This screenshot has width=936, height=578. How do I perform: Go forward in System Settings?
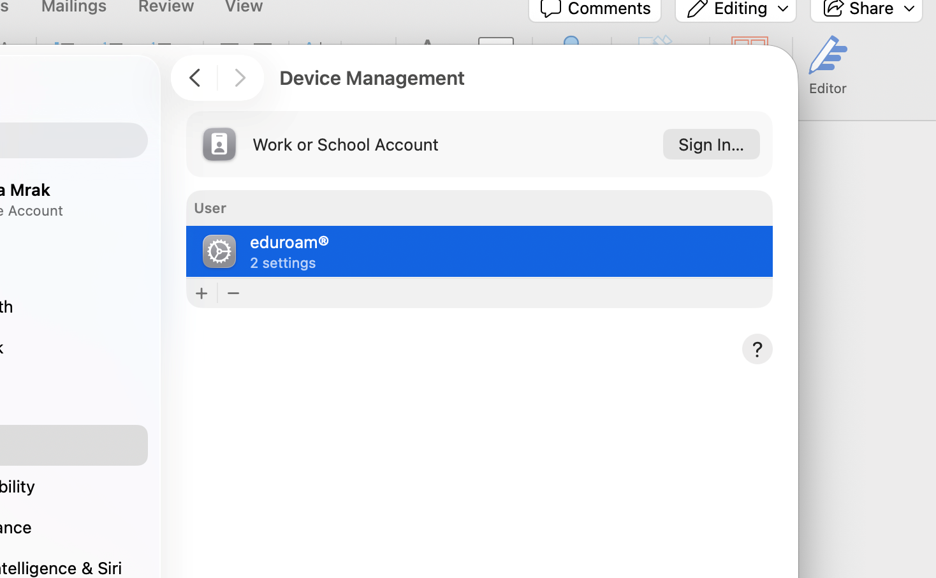tap(240, 78)
